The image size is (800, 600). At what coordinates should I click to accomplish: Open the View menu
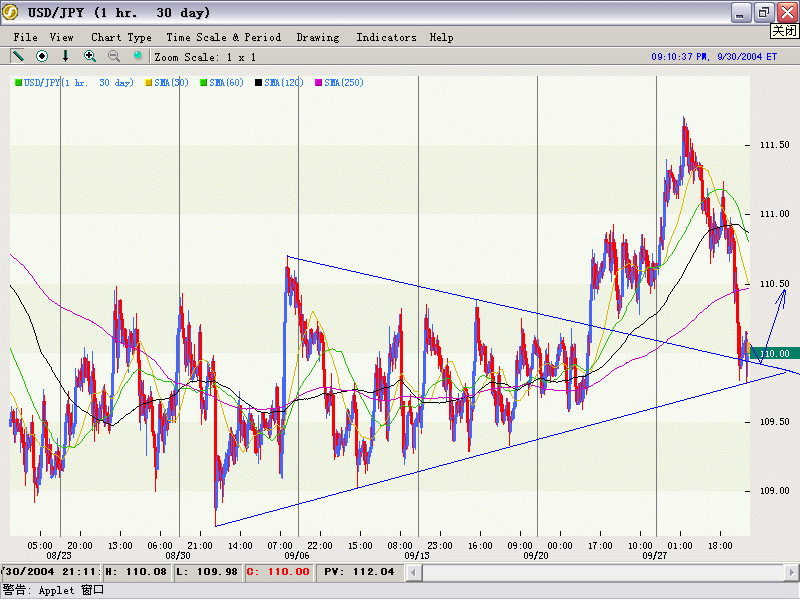point(61,37)
